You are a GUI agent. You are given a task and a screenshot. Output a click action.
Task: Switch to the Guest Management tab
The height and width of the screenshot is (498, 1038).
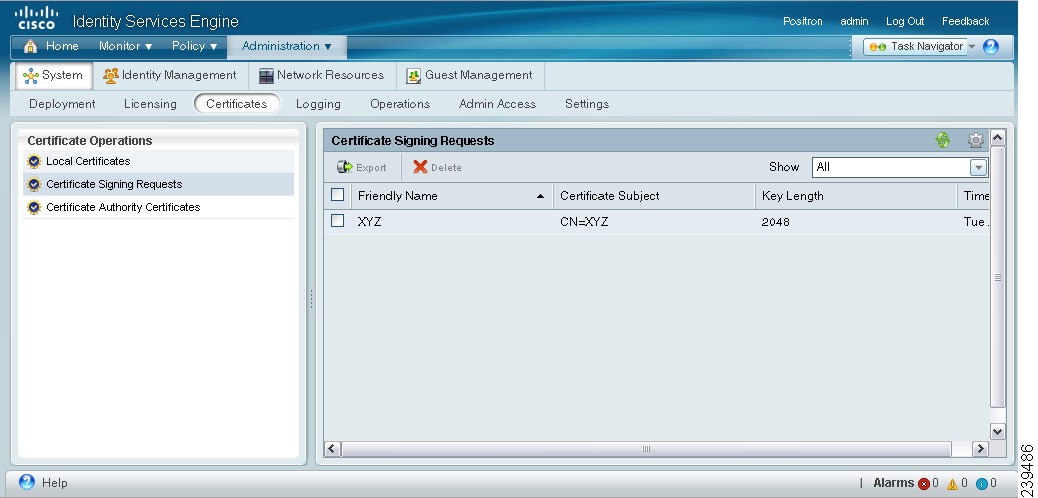point(470,75)
